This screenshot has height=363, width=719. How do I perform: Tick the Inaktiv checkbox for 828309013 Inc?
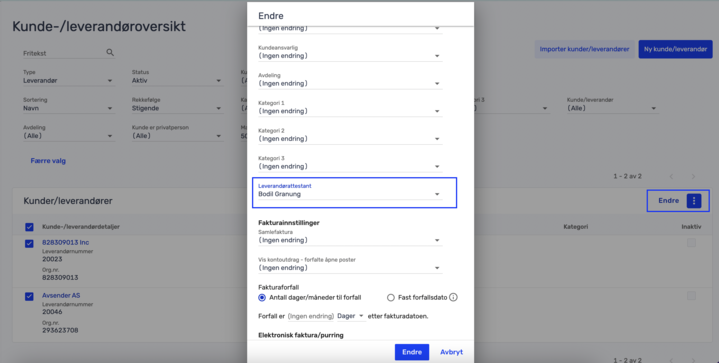[x=691, y=243]
